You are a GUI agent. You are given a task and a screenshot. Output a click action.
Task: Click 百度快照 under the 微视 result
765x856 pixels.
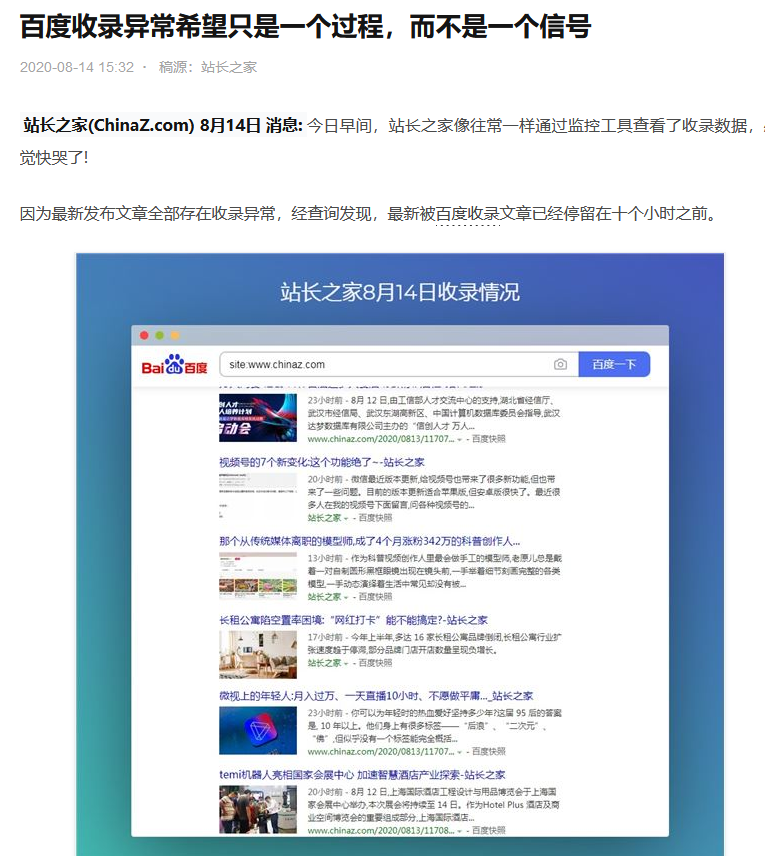point(489,752)
